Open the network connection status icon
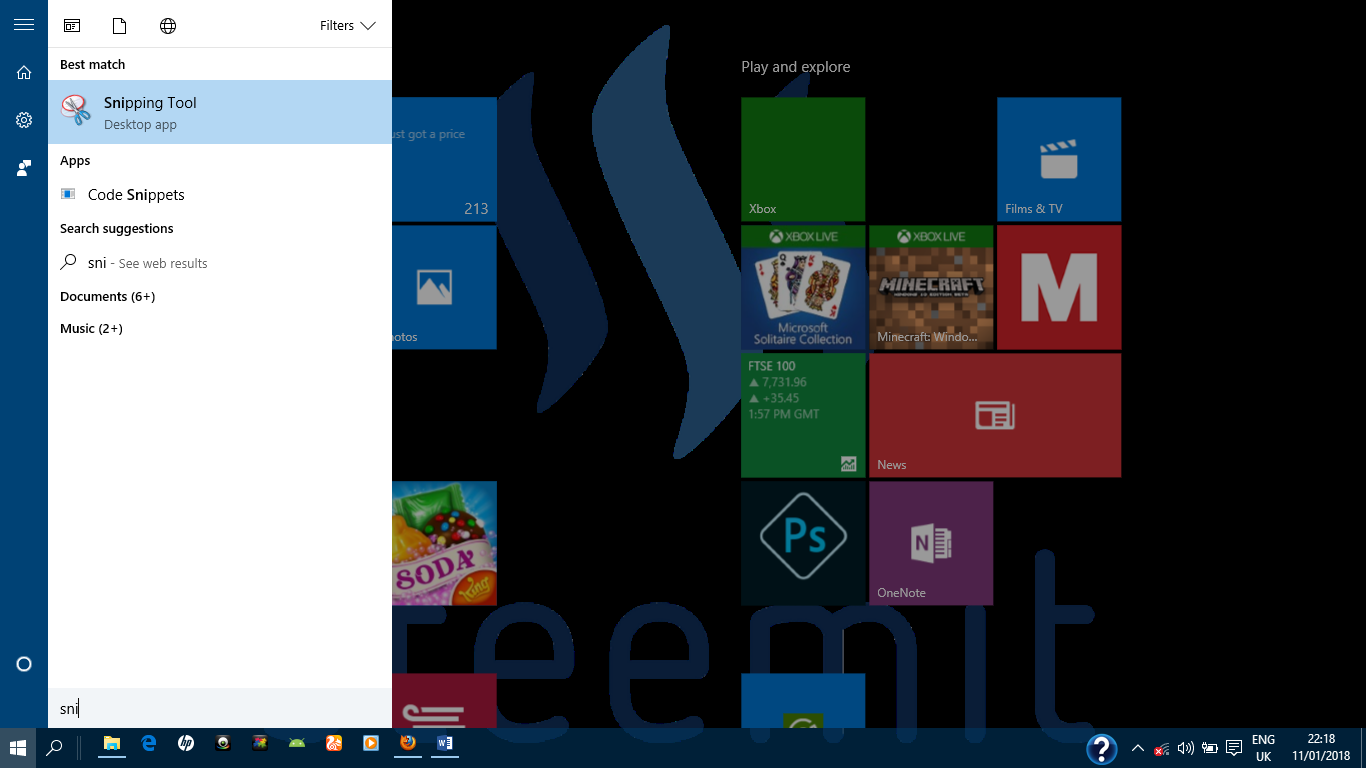1366x768 pixels. click(x=1161, y=748)
